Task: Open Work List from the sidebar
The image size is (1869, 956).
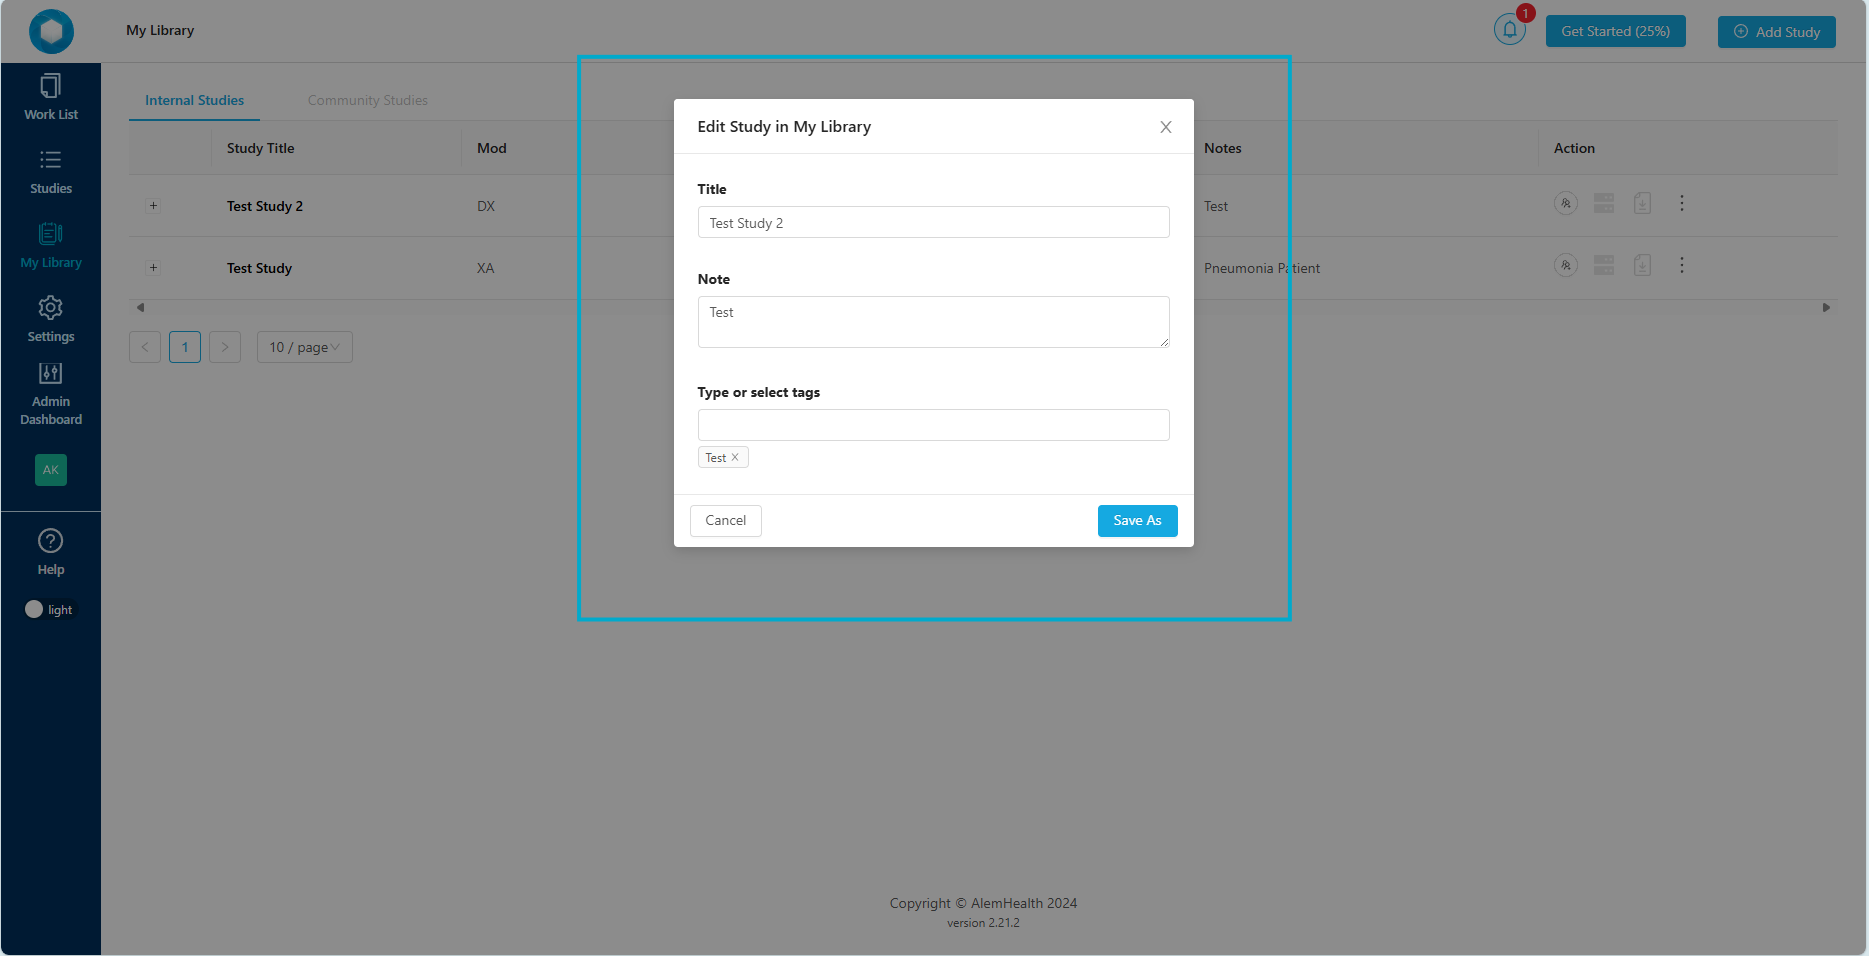Action: 51,98
